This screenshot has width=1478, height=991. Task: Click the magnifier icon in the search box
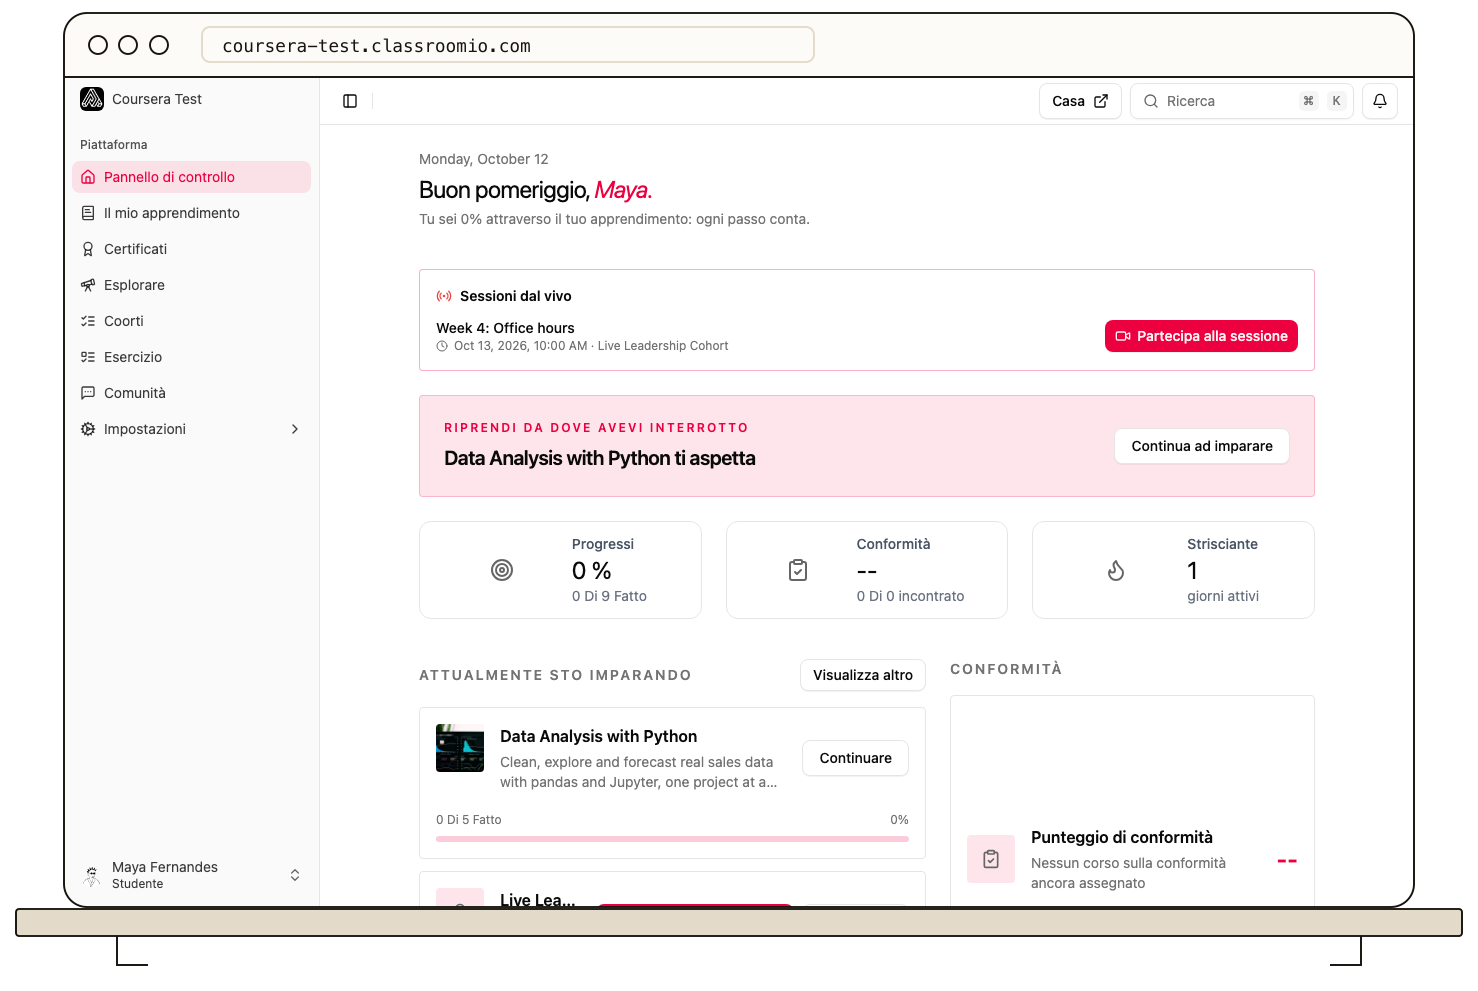[x=1151, y=101]
